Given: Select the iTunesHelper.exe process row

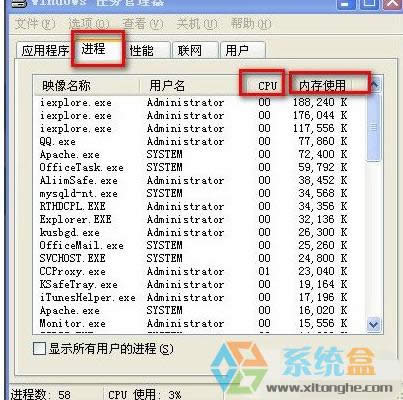Looking at the screenshot, I should 200,297.
